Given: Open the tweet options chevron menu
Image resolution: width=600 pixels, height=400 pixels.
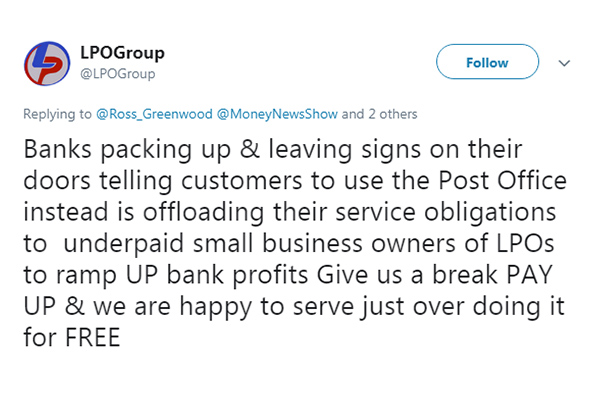Looking at the screenshot, I should pos(563,63).
